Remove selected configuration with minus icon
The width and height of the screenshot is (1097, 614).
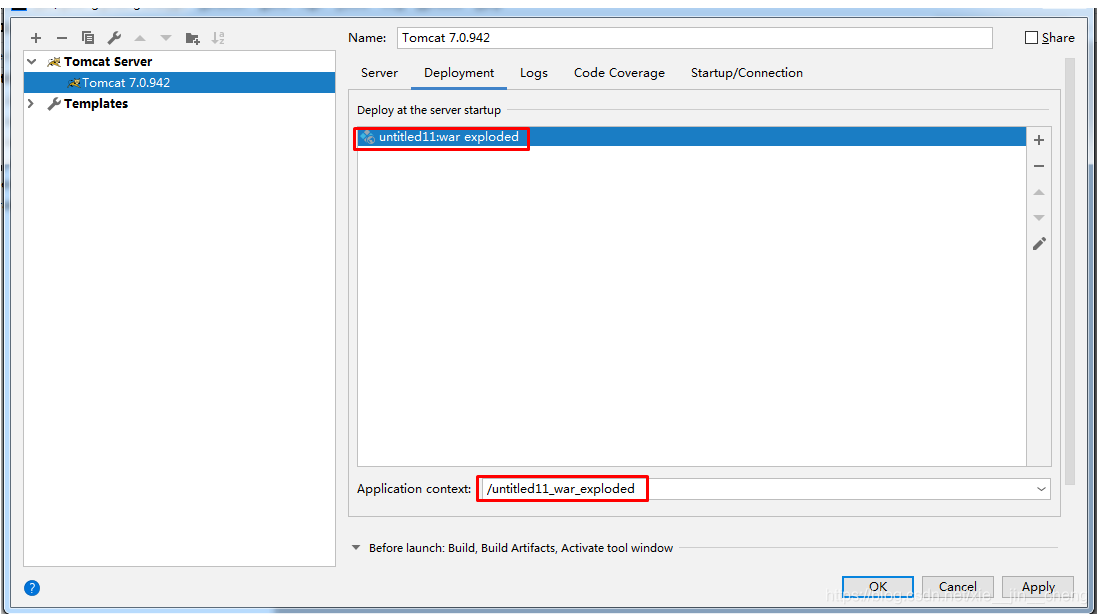tap(62, 38)
